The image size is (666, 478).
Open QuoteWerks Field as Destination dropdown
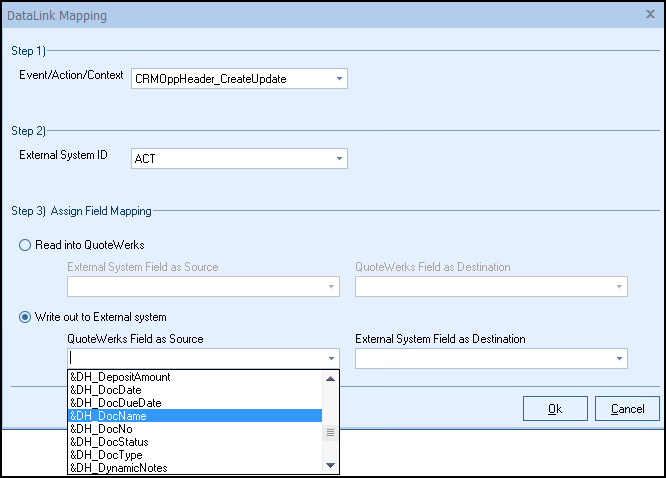618,287
